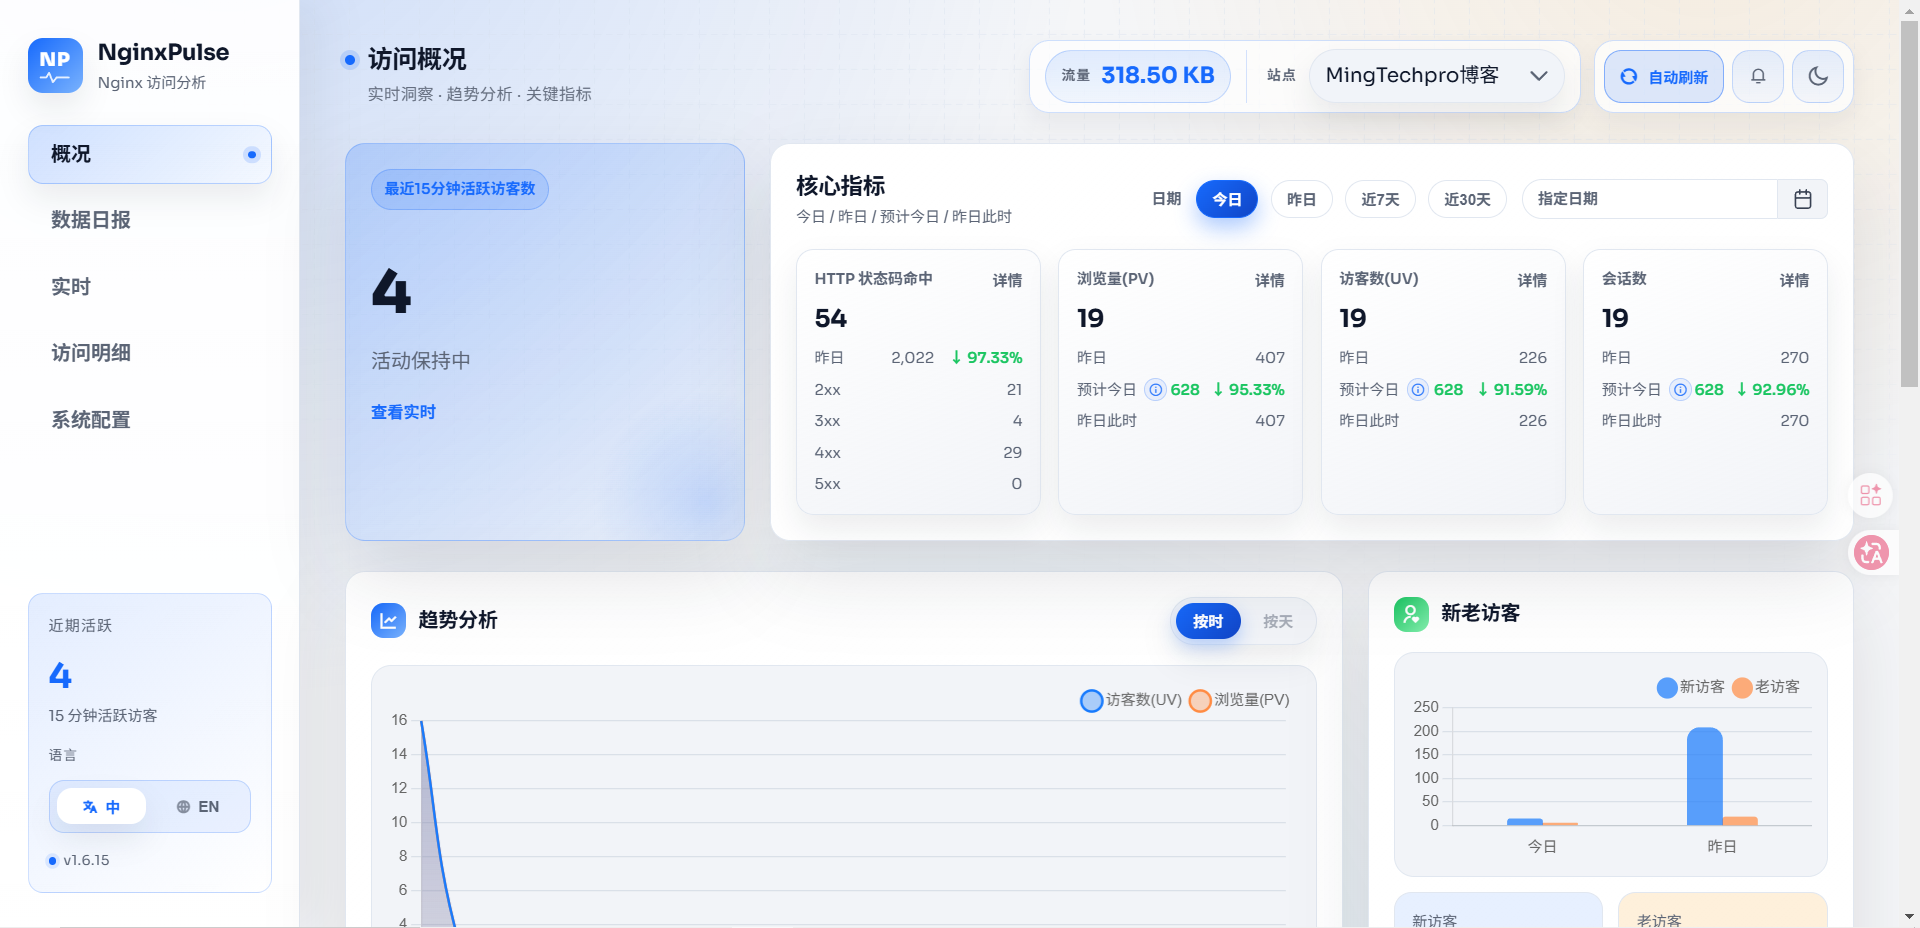The width and height of the screenshot is (1920, 928).
Task: Open notifications bell icon
Action: 1758,76
